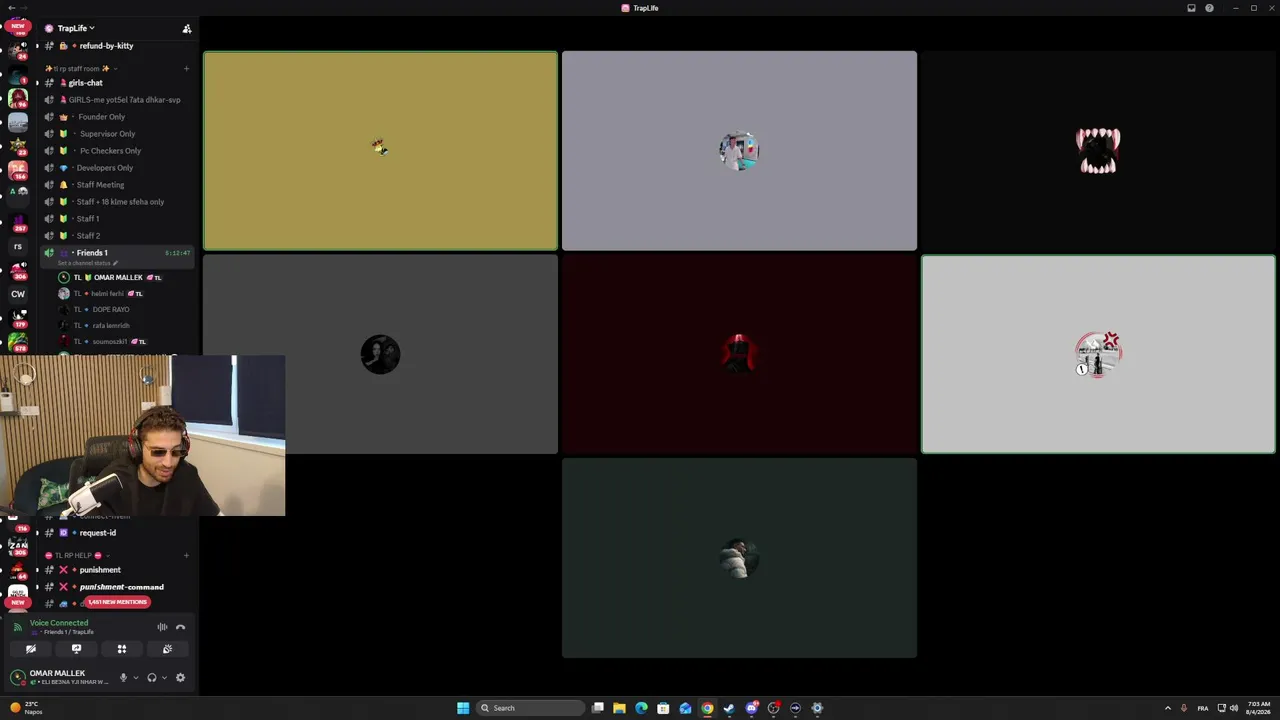Screen dimensions: 1280x720
Task: Focus the dark green bottom participant tile
Action: [x=739, y=558]
